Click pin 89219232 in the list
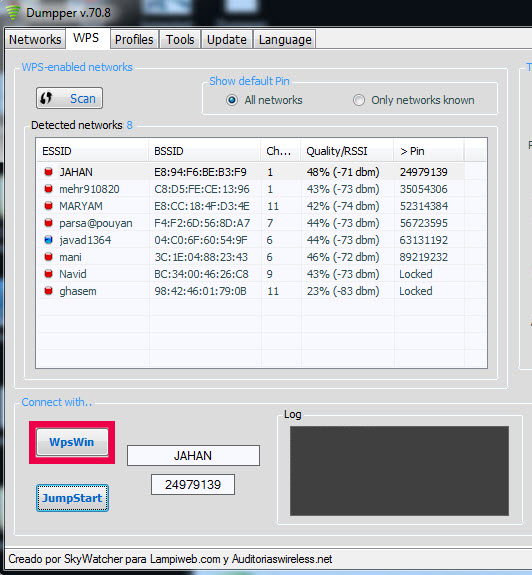This screenshot has width=532, height=575. click(423, 257)
